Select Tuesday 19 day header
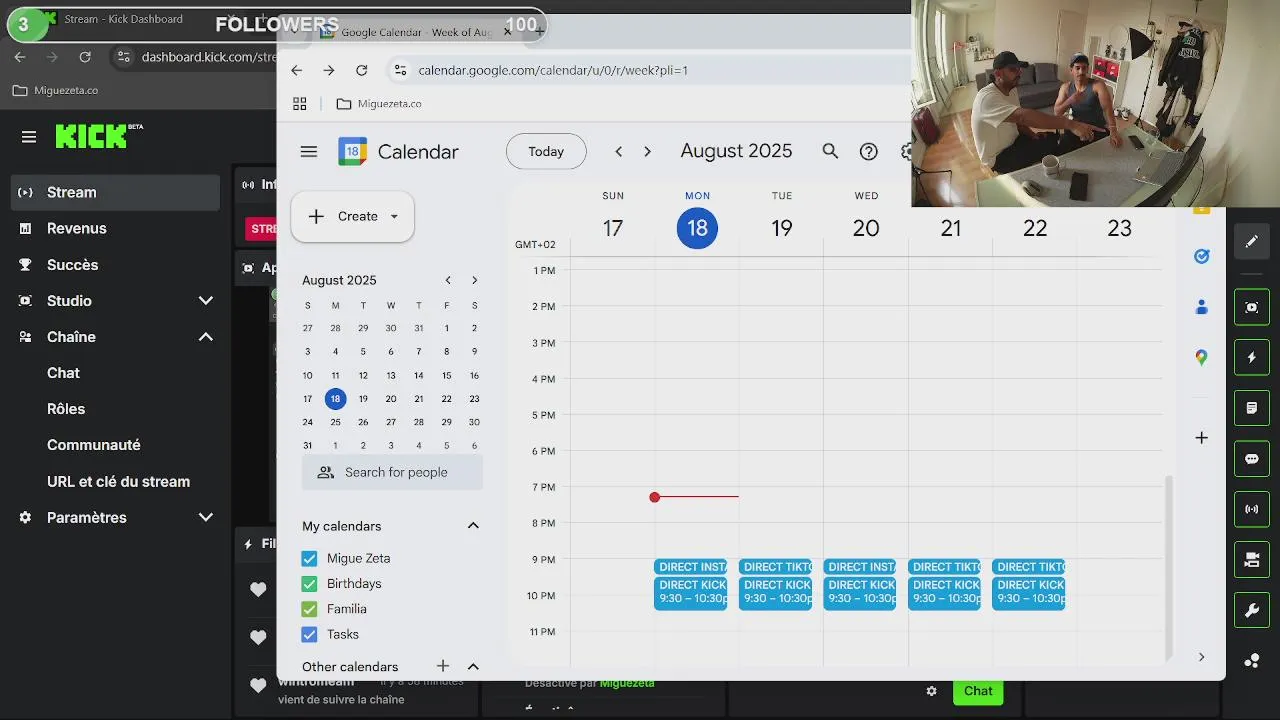 [782, 228]
